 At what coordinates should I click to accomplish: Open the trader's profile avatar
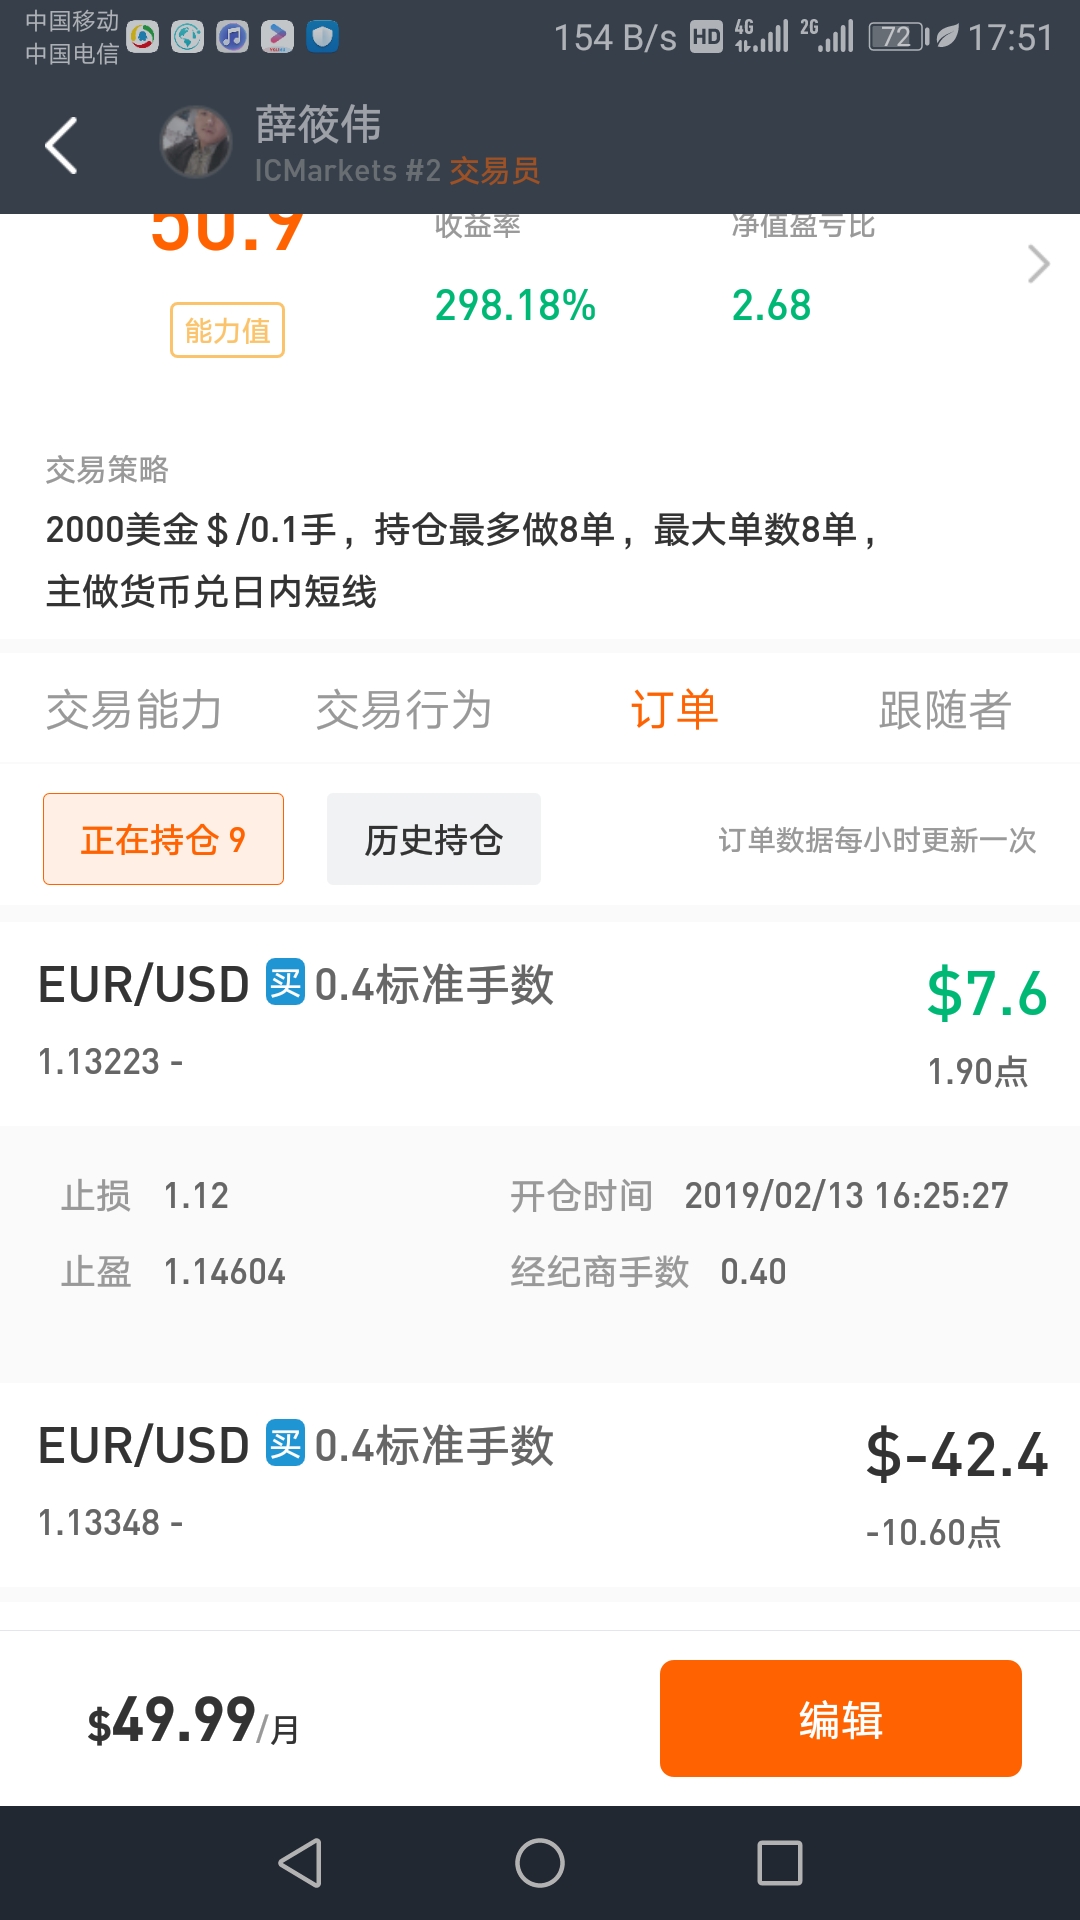click(196, 143)
